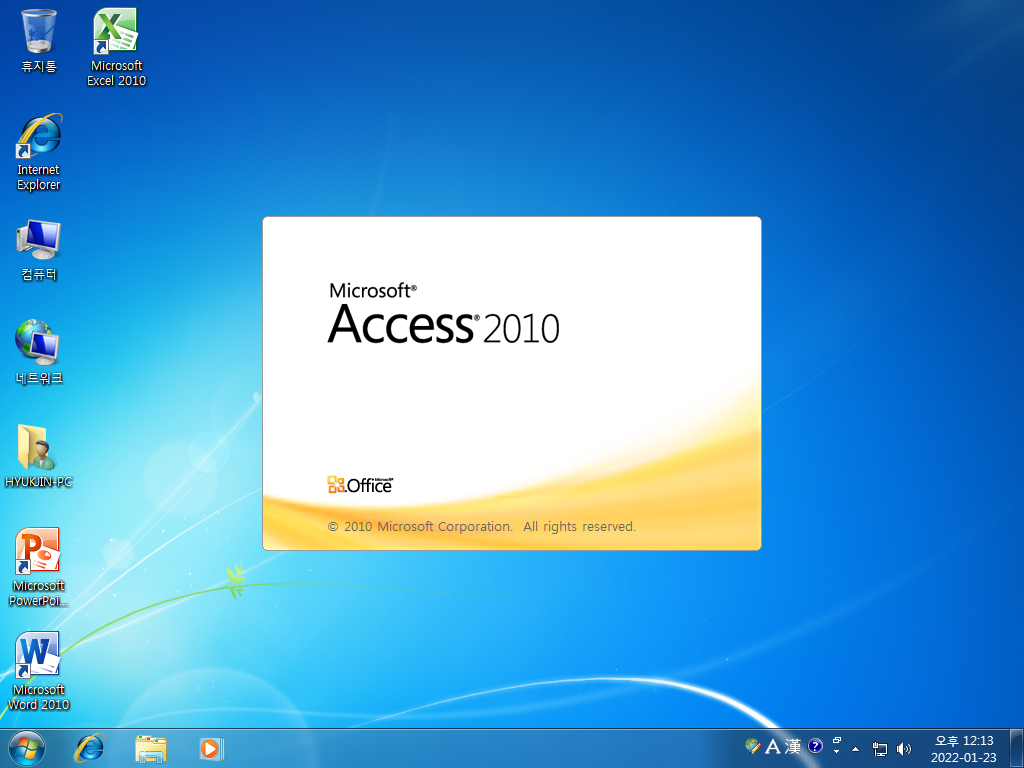Screen dimensions: 1024x768
Task: Open the language bar help icon
Action: 815,746
